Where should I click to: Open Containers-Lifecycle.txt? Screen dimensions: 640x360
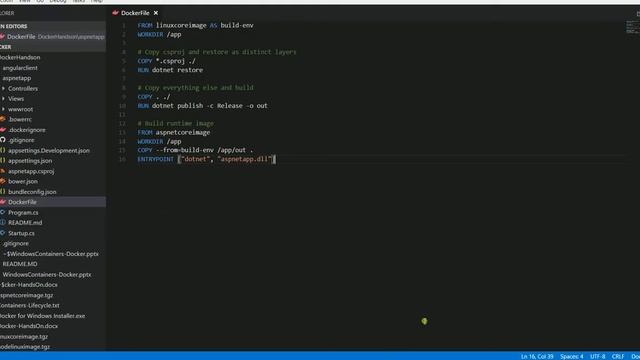tap(29, 305)
